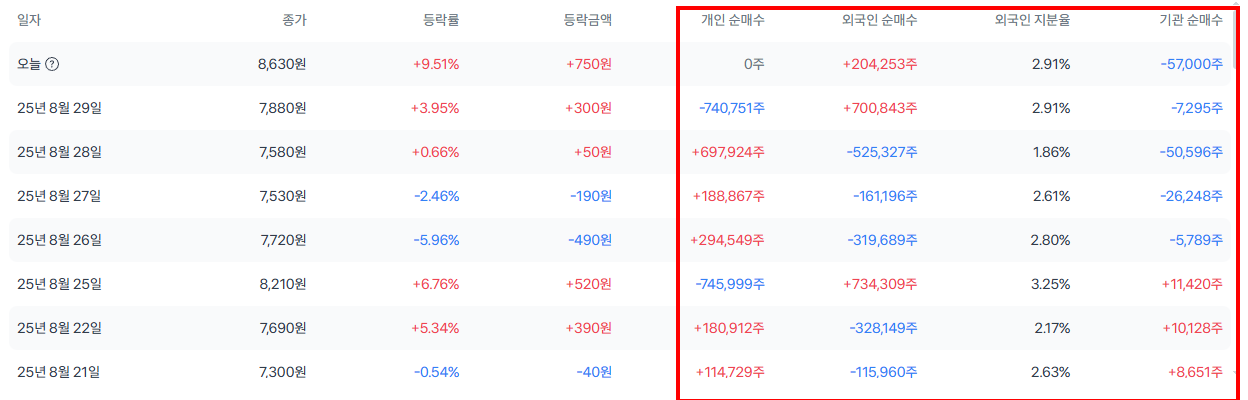
Task: Click the +9.51% change rate
Action: (436, 64)
